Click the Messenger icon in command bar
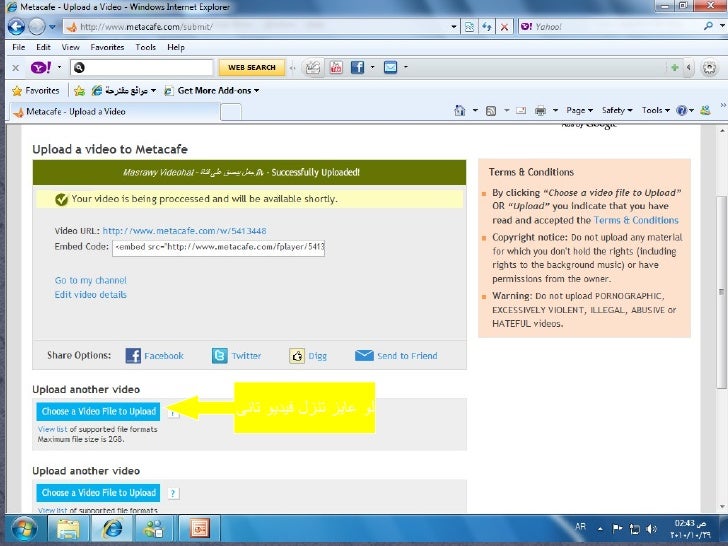The width and height of the screenshot is (728, 546). click(x=705, y=110)
